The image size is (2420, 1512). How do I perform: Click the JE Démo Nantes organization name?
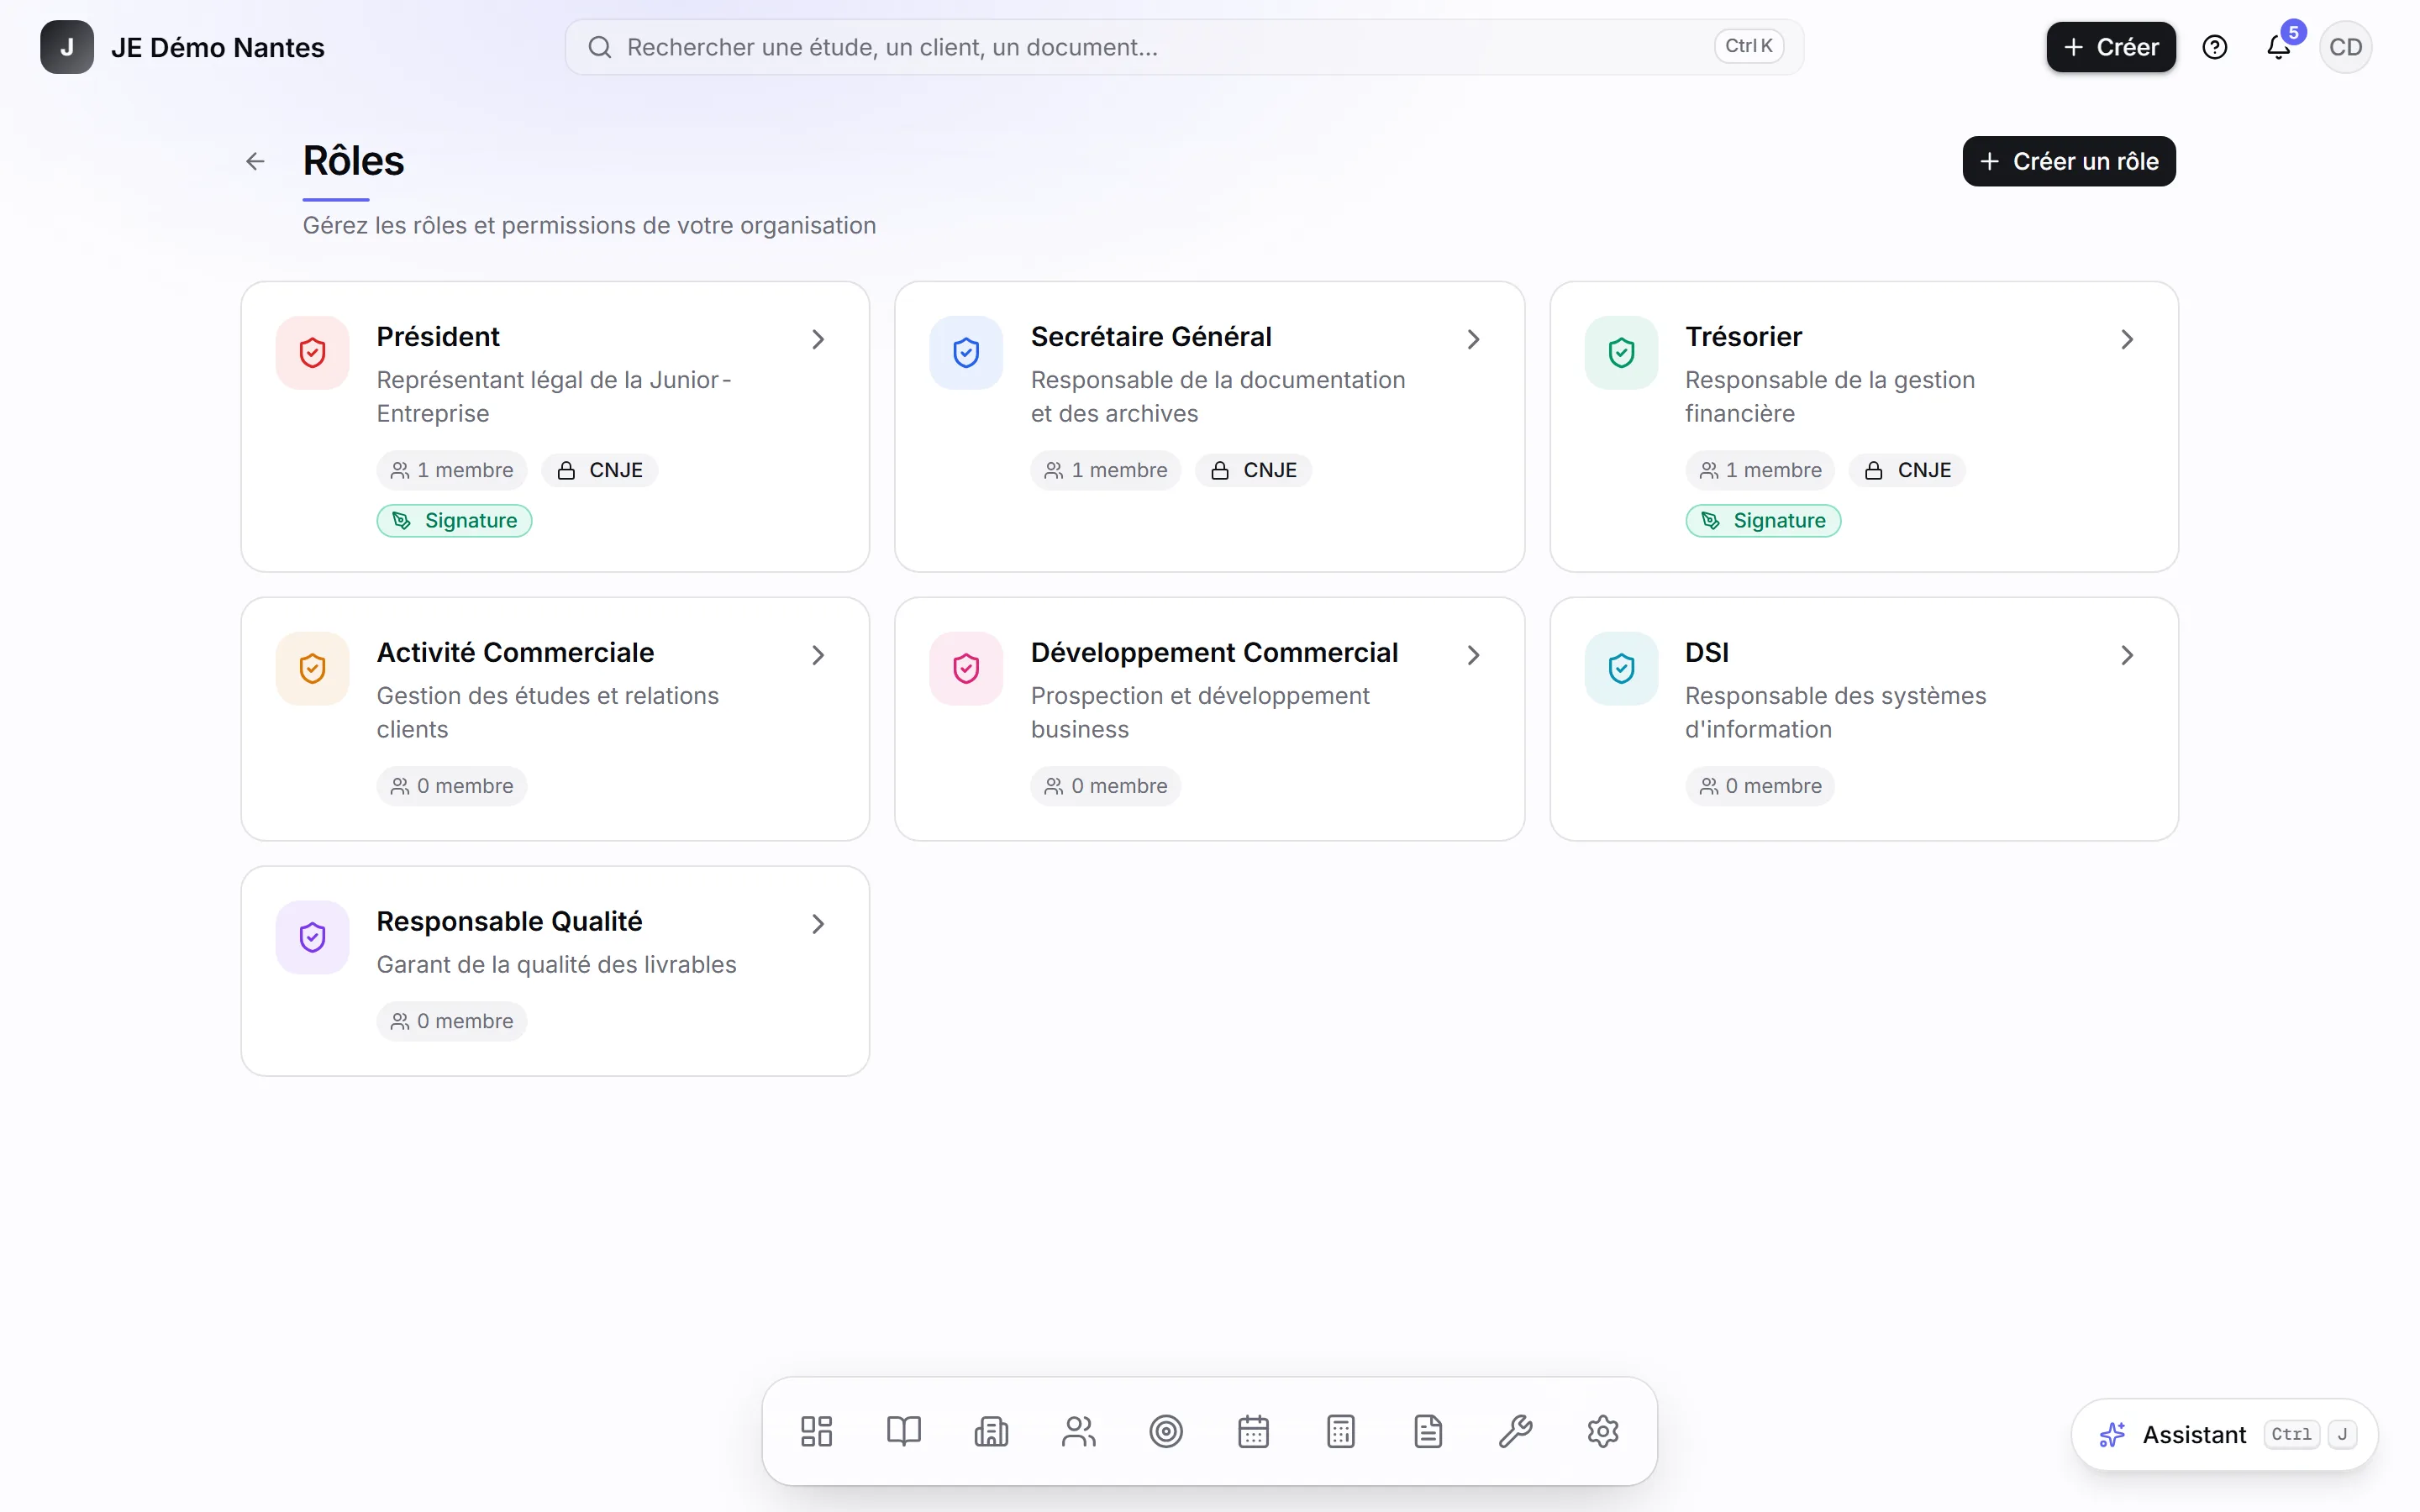[217, 47]
